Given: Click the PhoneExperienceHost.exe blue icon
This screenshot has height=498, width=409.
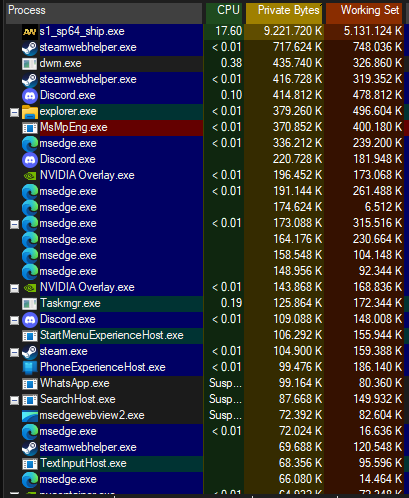Looking at the screenshot, I should point(30,367).
